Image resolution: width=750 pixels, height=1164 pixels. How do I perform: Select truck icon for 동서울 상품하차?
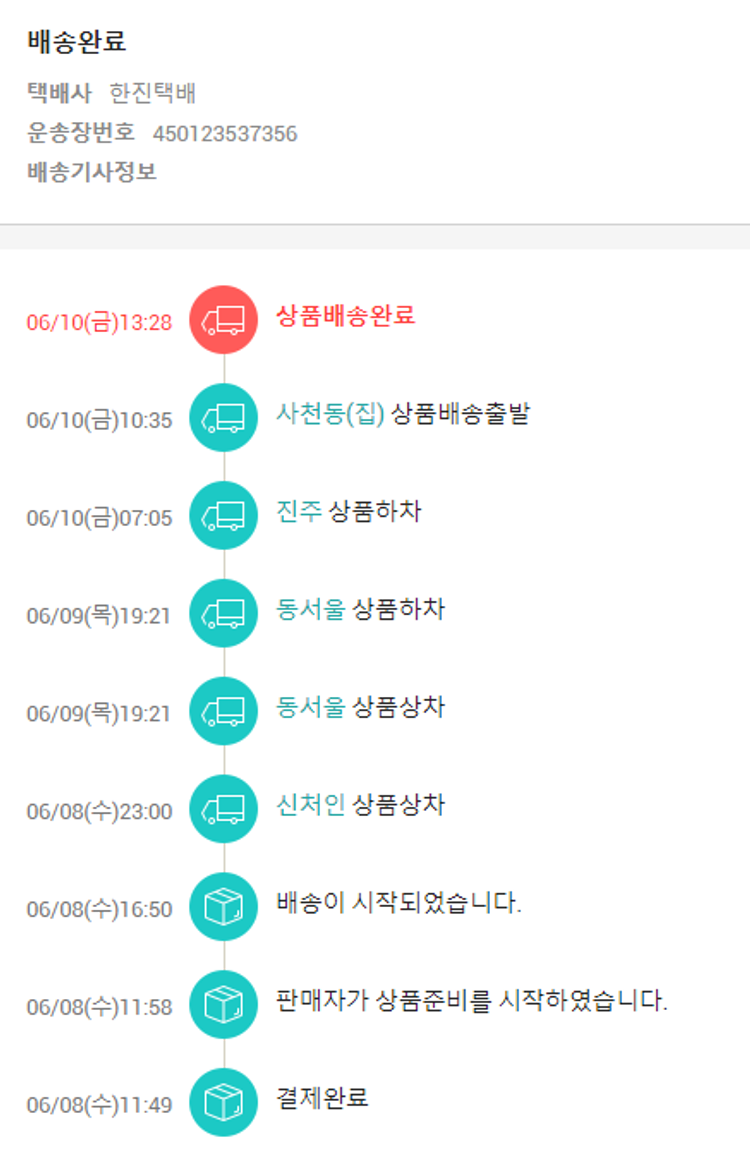(223, 613)
